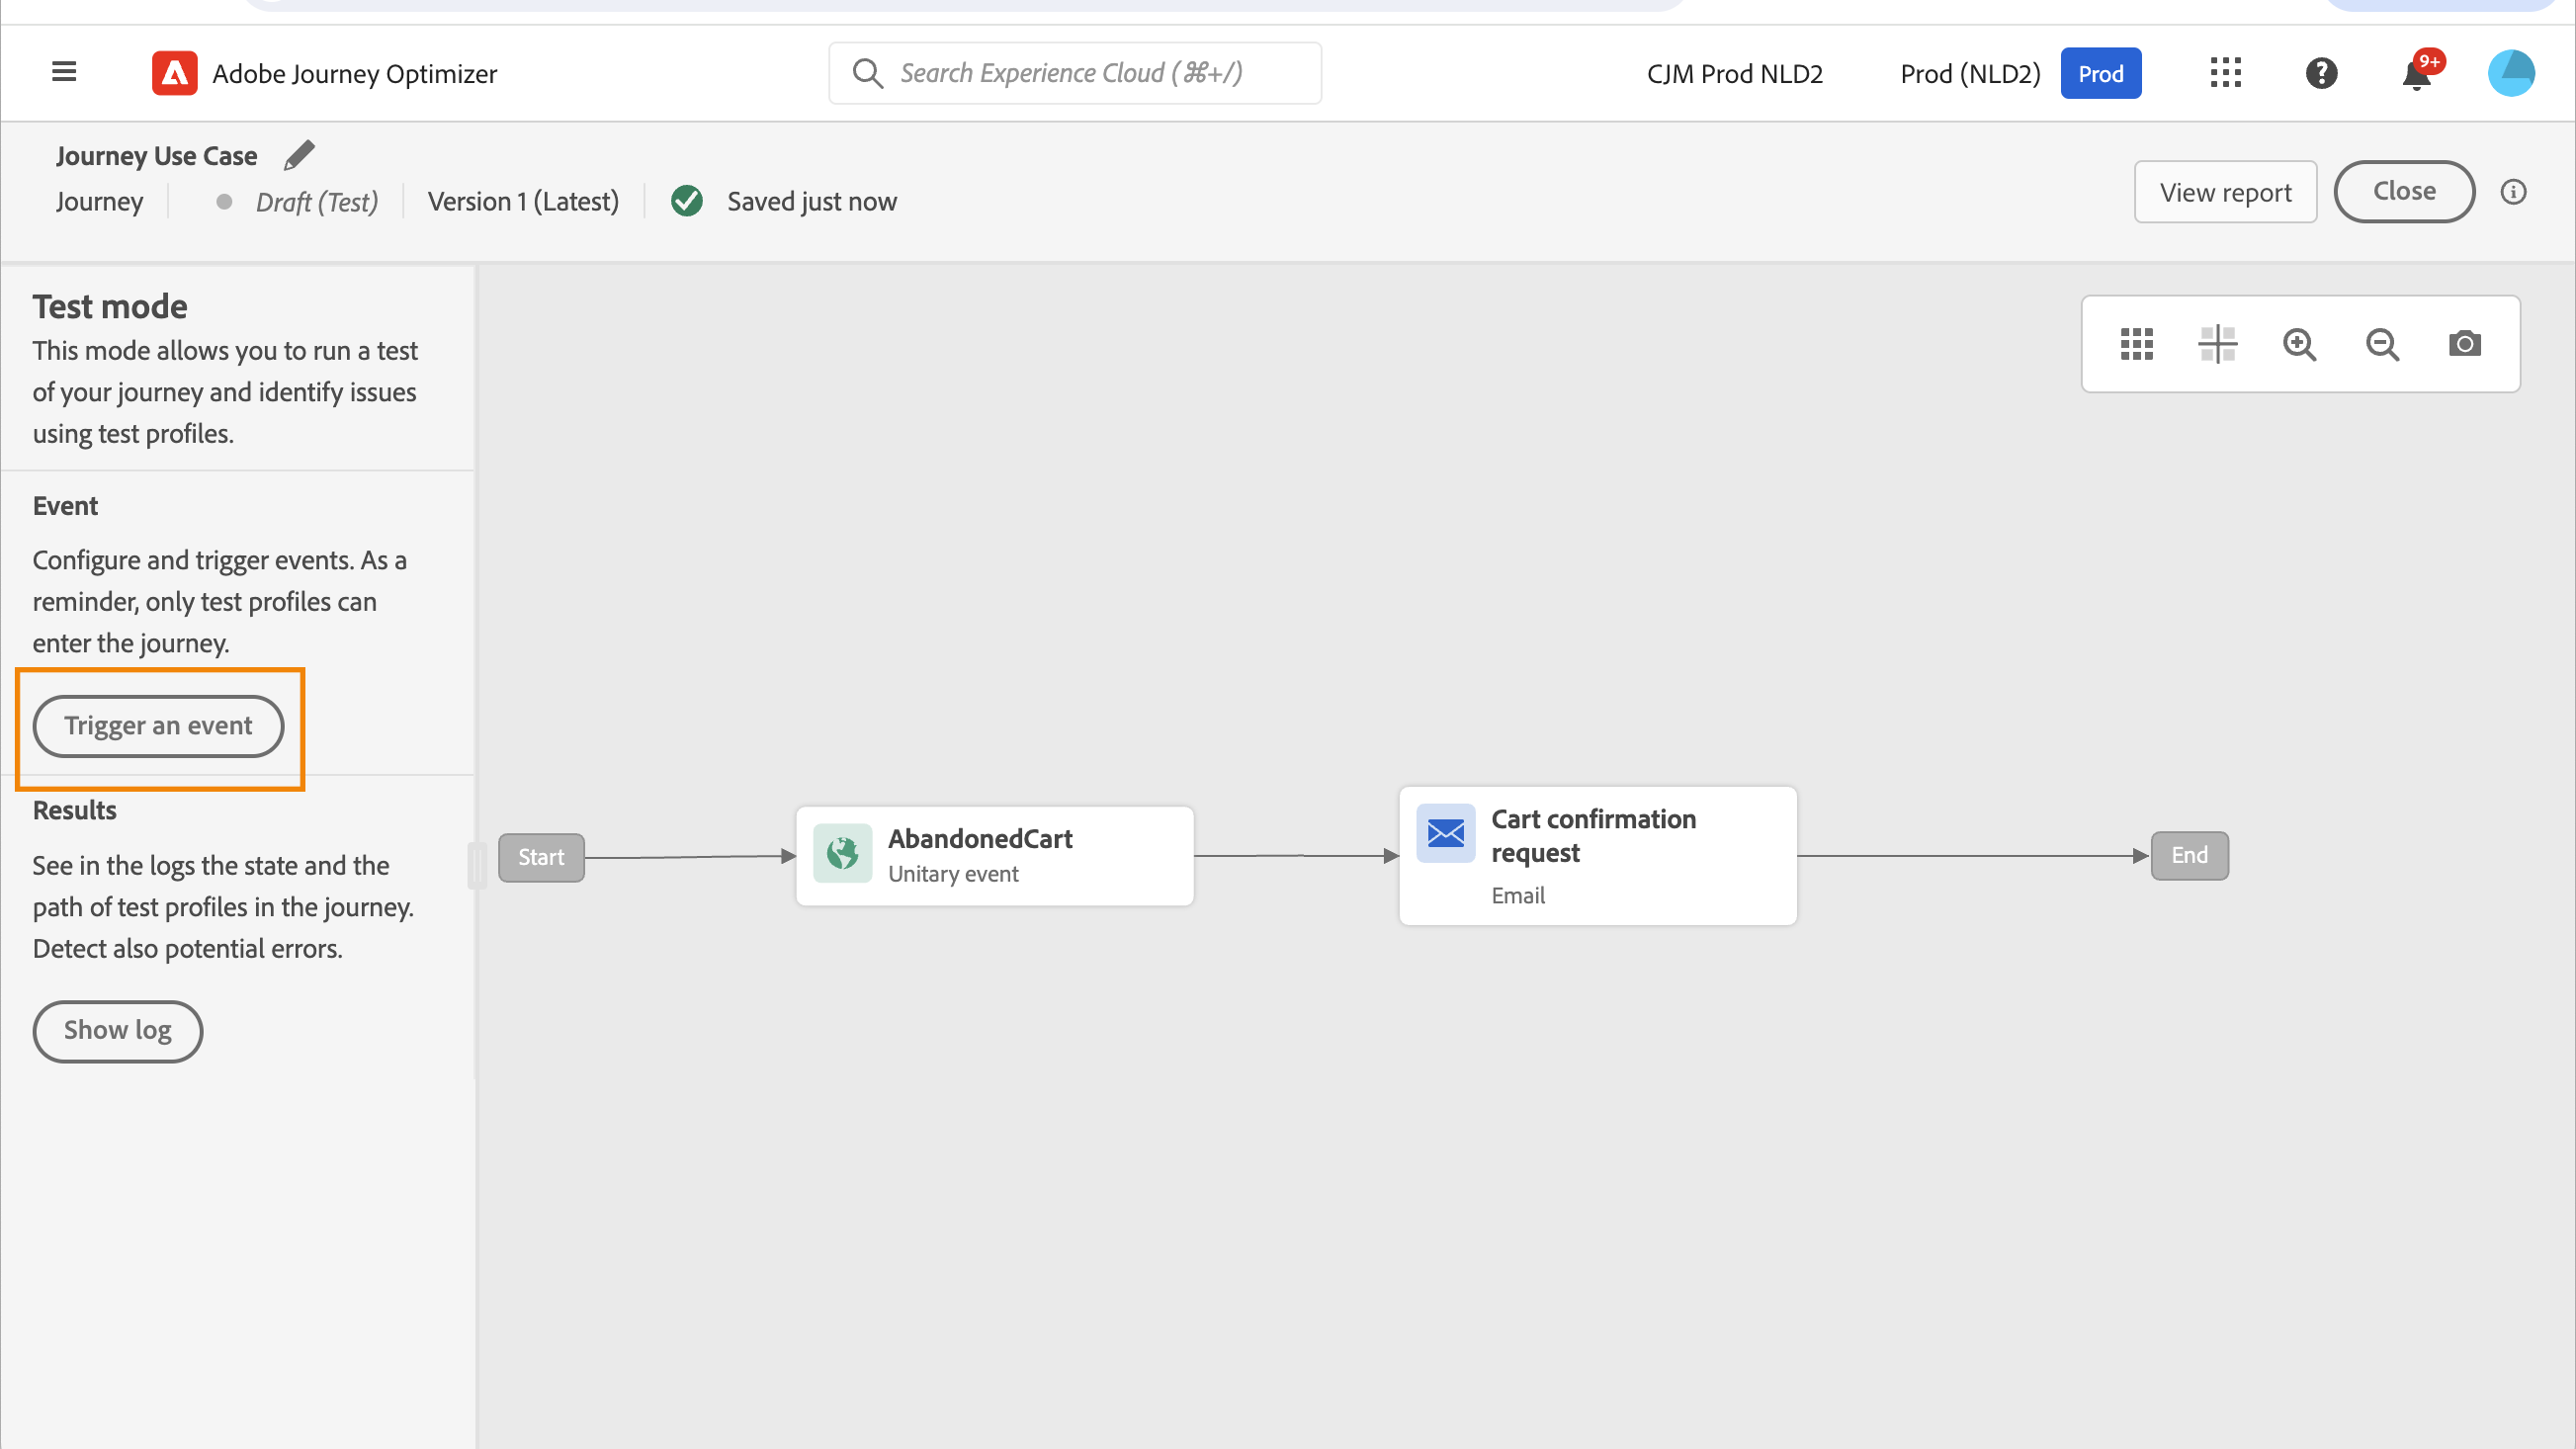Click the user profile avatar

[x=2510, y=73]
